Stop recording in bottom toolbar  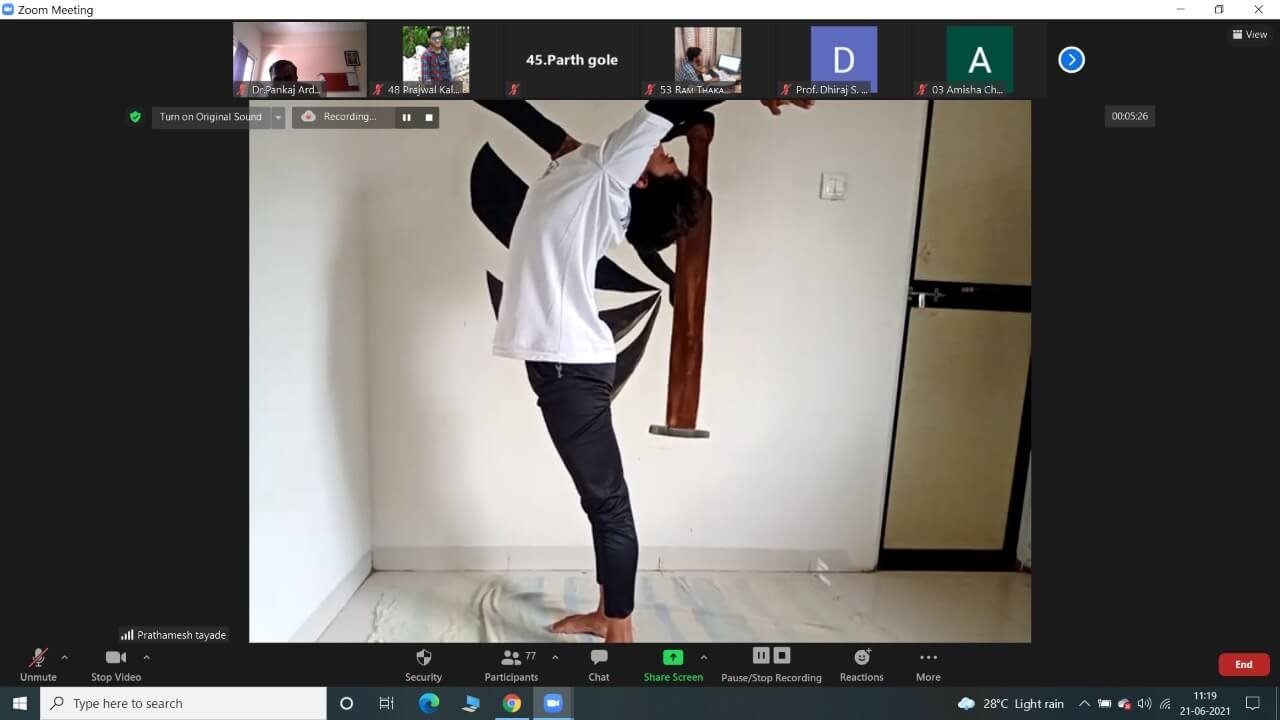tap(782, 656)
